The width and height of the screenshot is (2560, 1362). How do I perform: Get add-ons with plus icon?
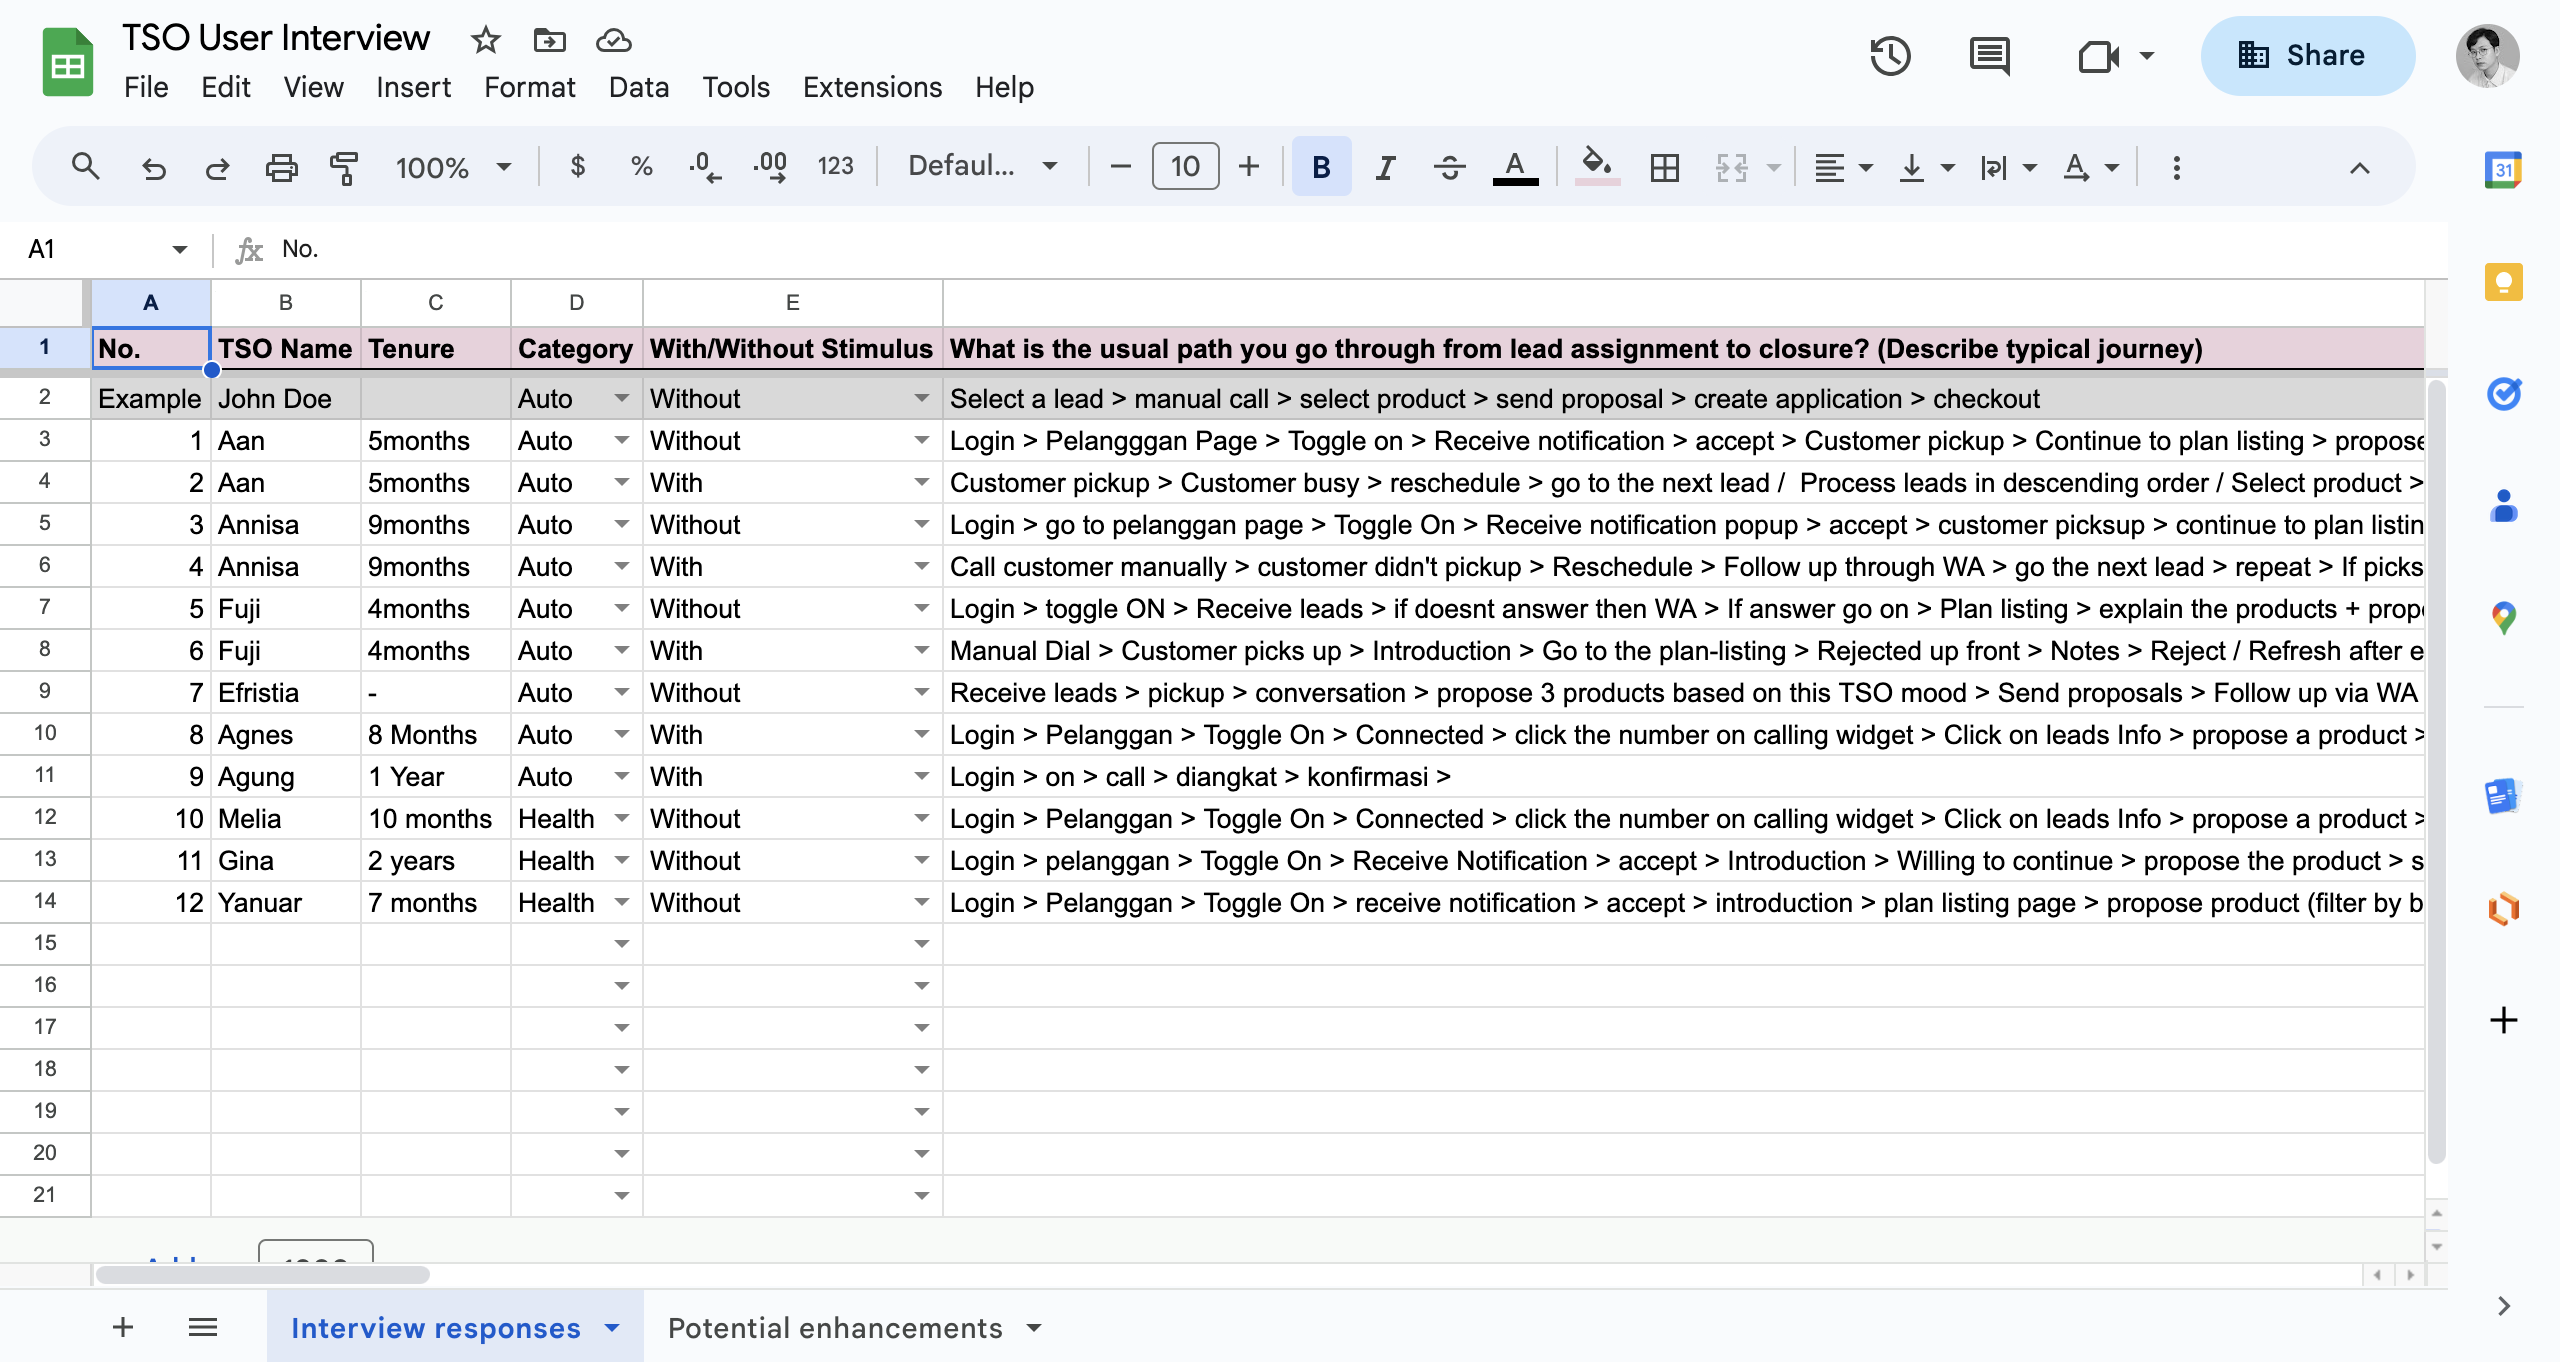point(2503,1020)
